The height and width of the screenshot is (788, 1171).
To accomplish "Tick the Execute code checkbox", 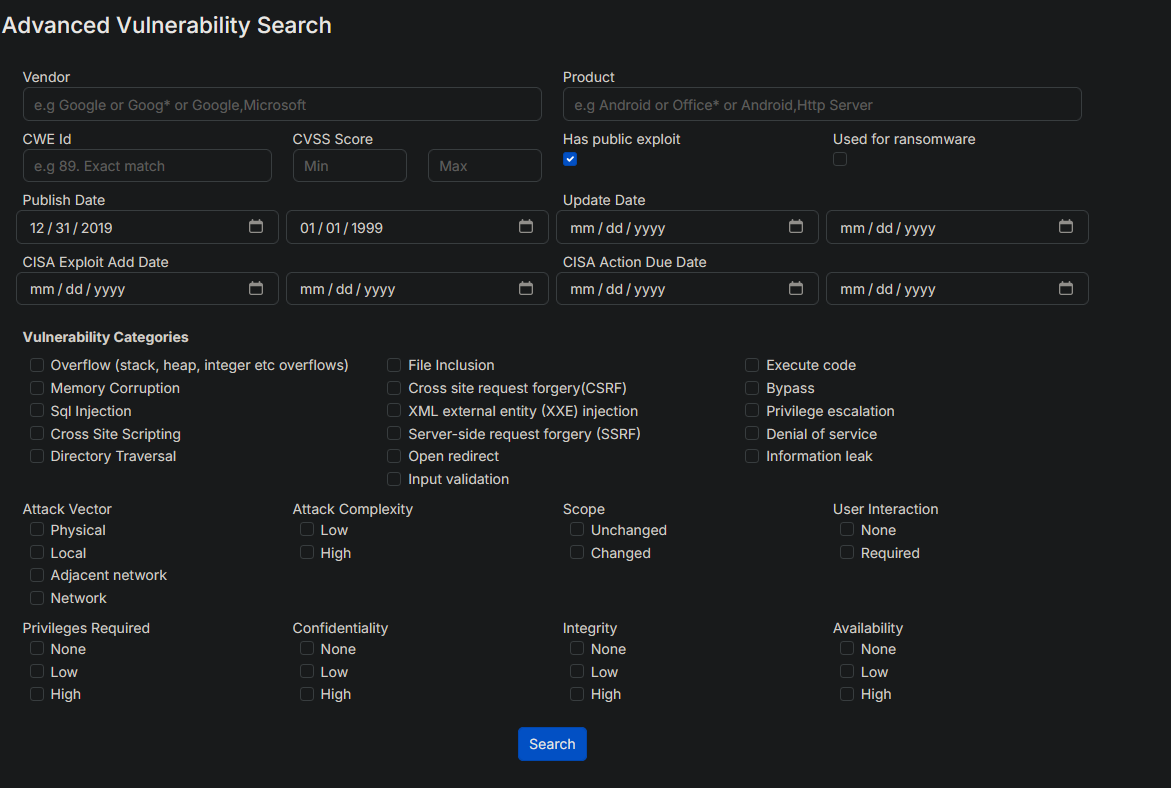I will pos(752,365).
